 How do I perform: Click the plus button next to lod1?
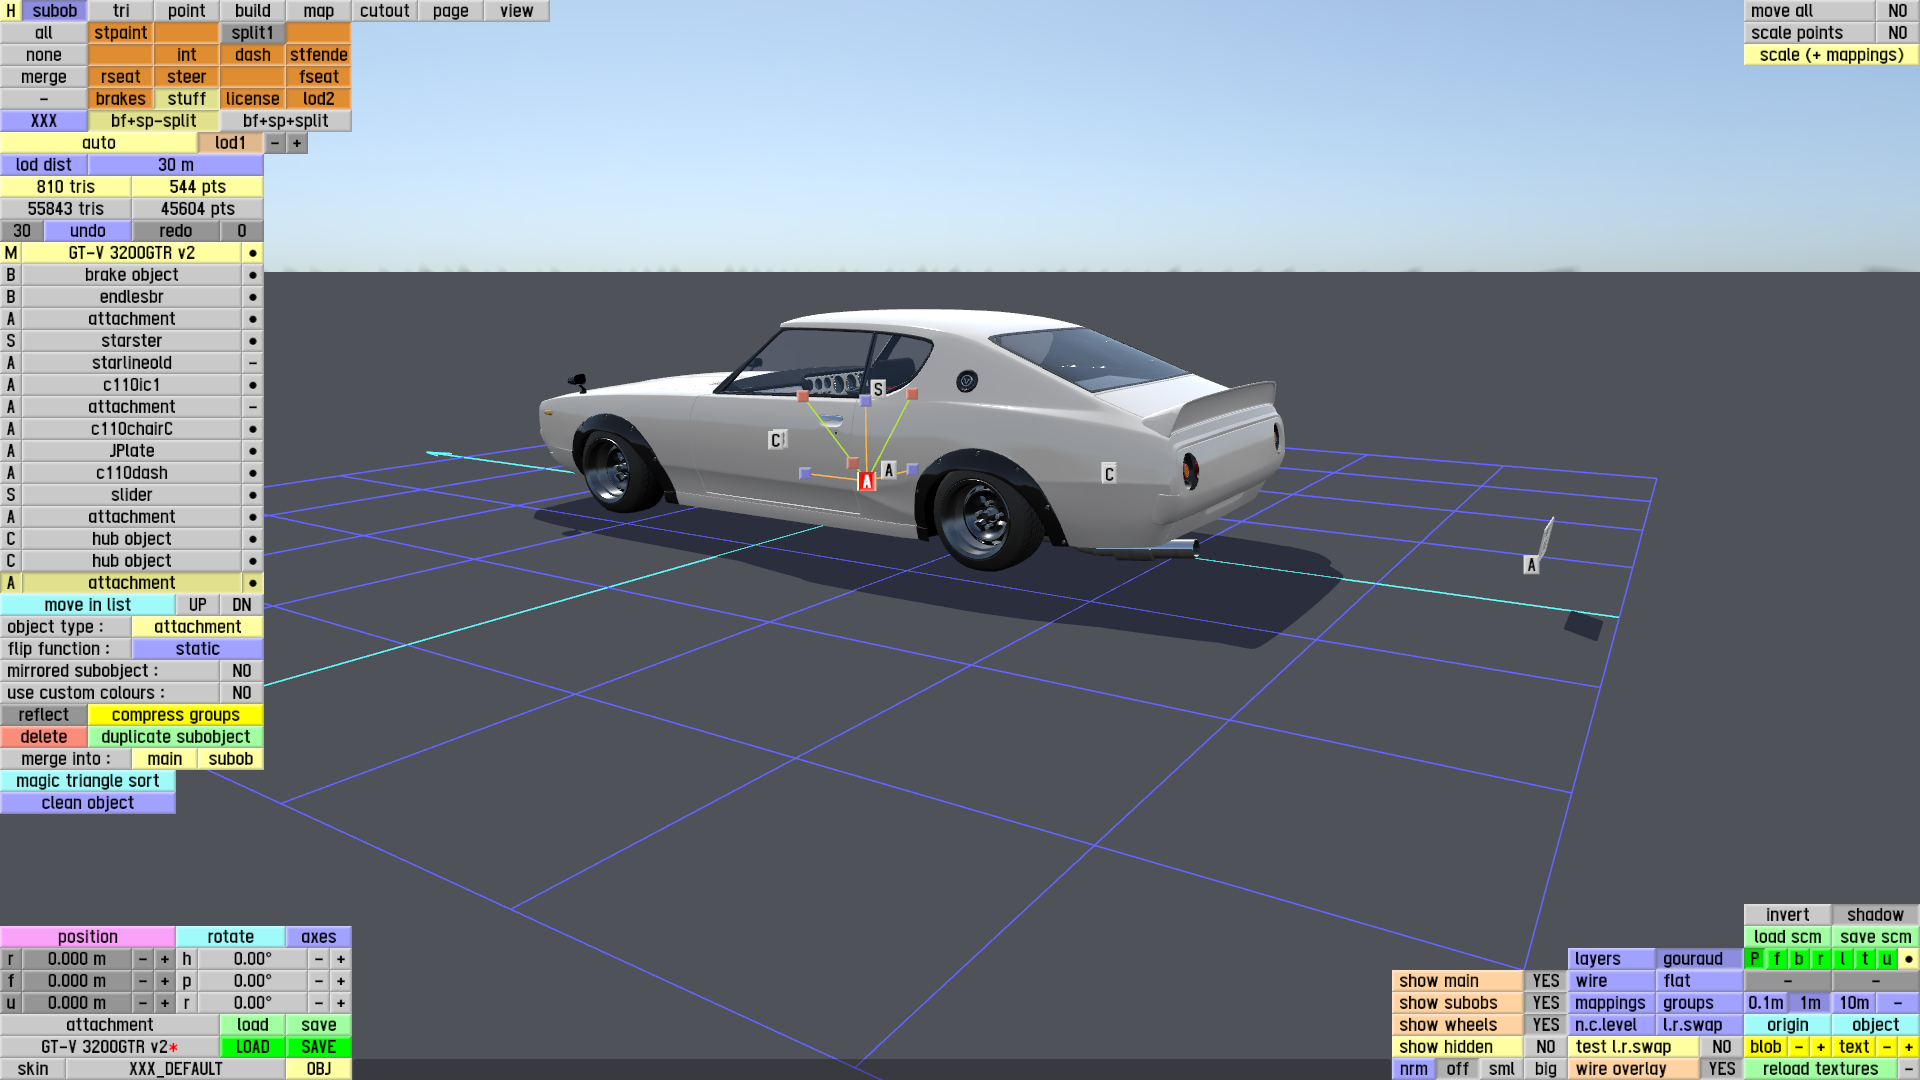coord(297,143)
